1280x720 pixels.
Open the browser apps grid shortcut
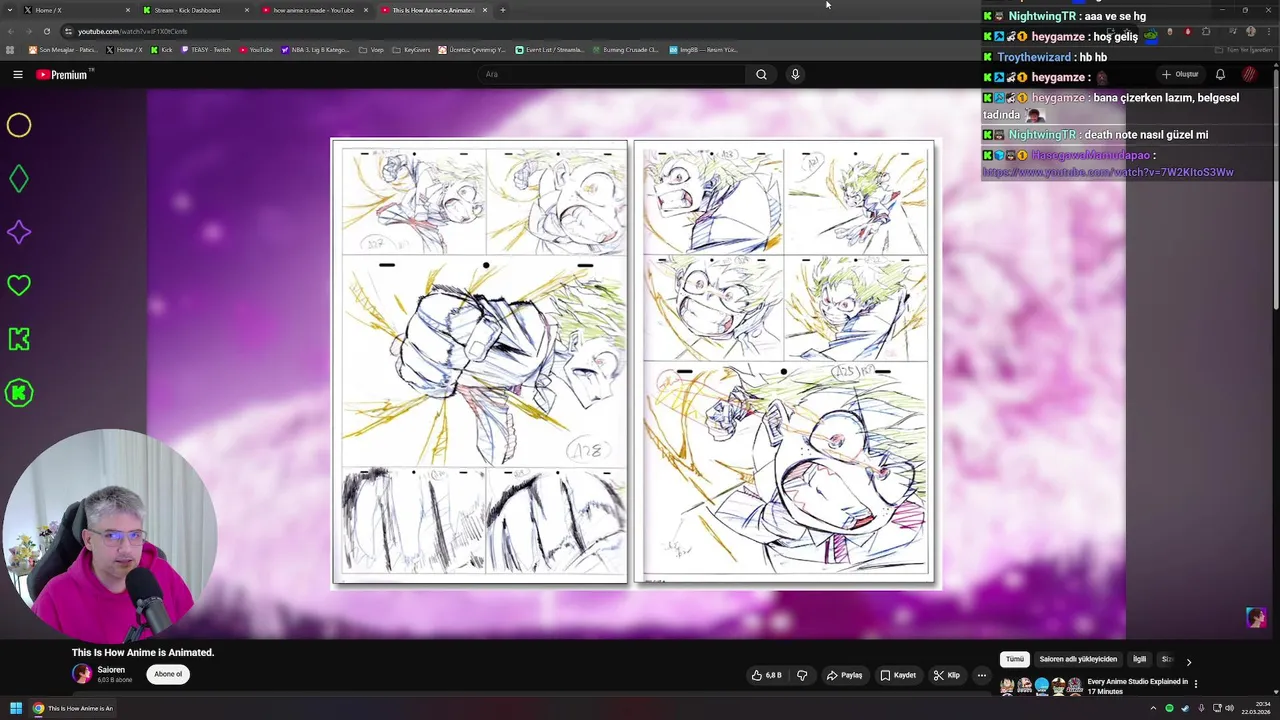pyautogui.click(x=10, y=49)
